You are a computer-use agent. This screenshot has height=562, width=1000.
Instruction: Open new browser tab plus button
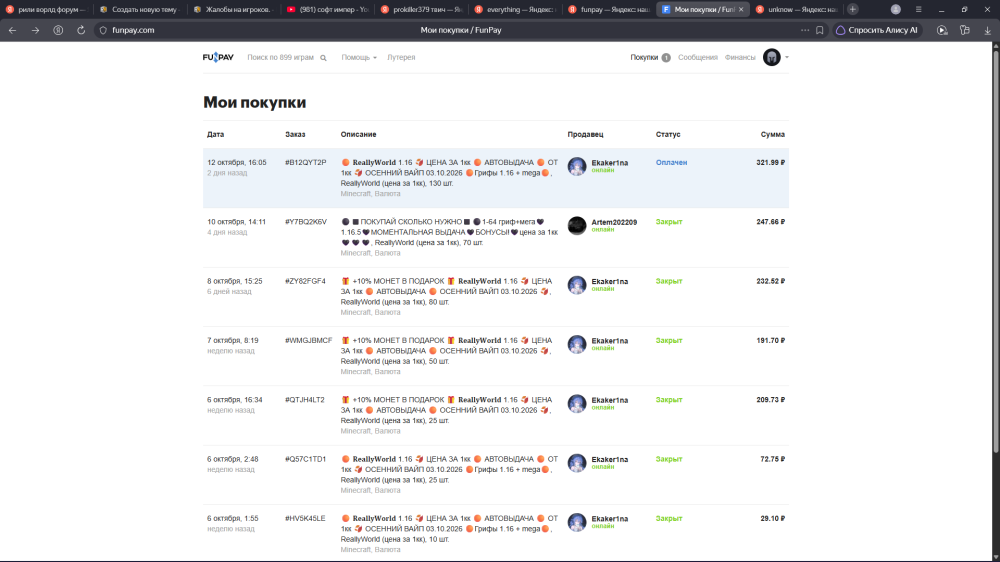(853, 10)
